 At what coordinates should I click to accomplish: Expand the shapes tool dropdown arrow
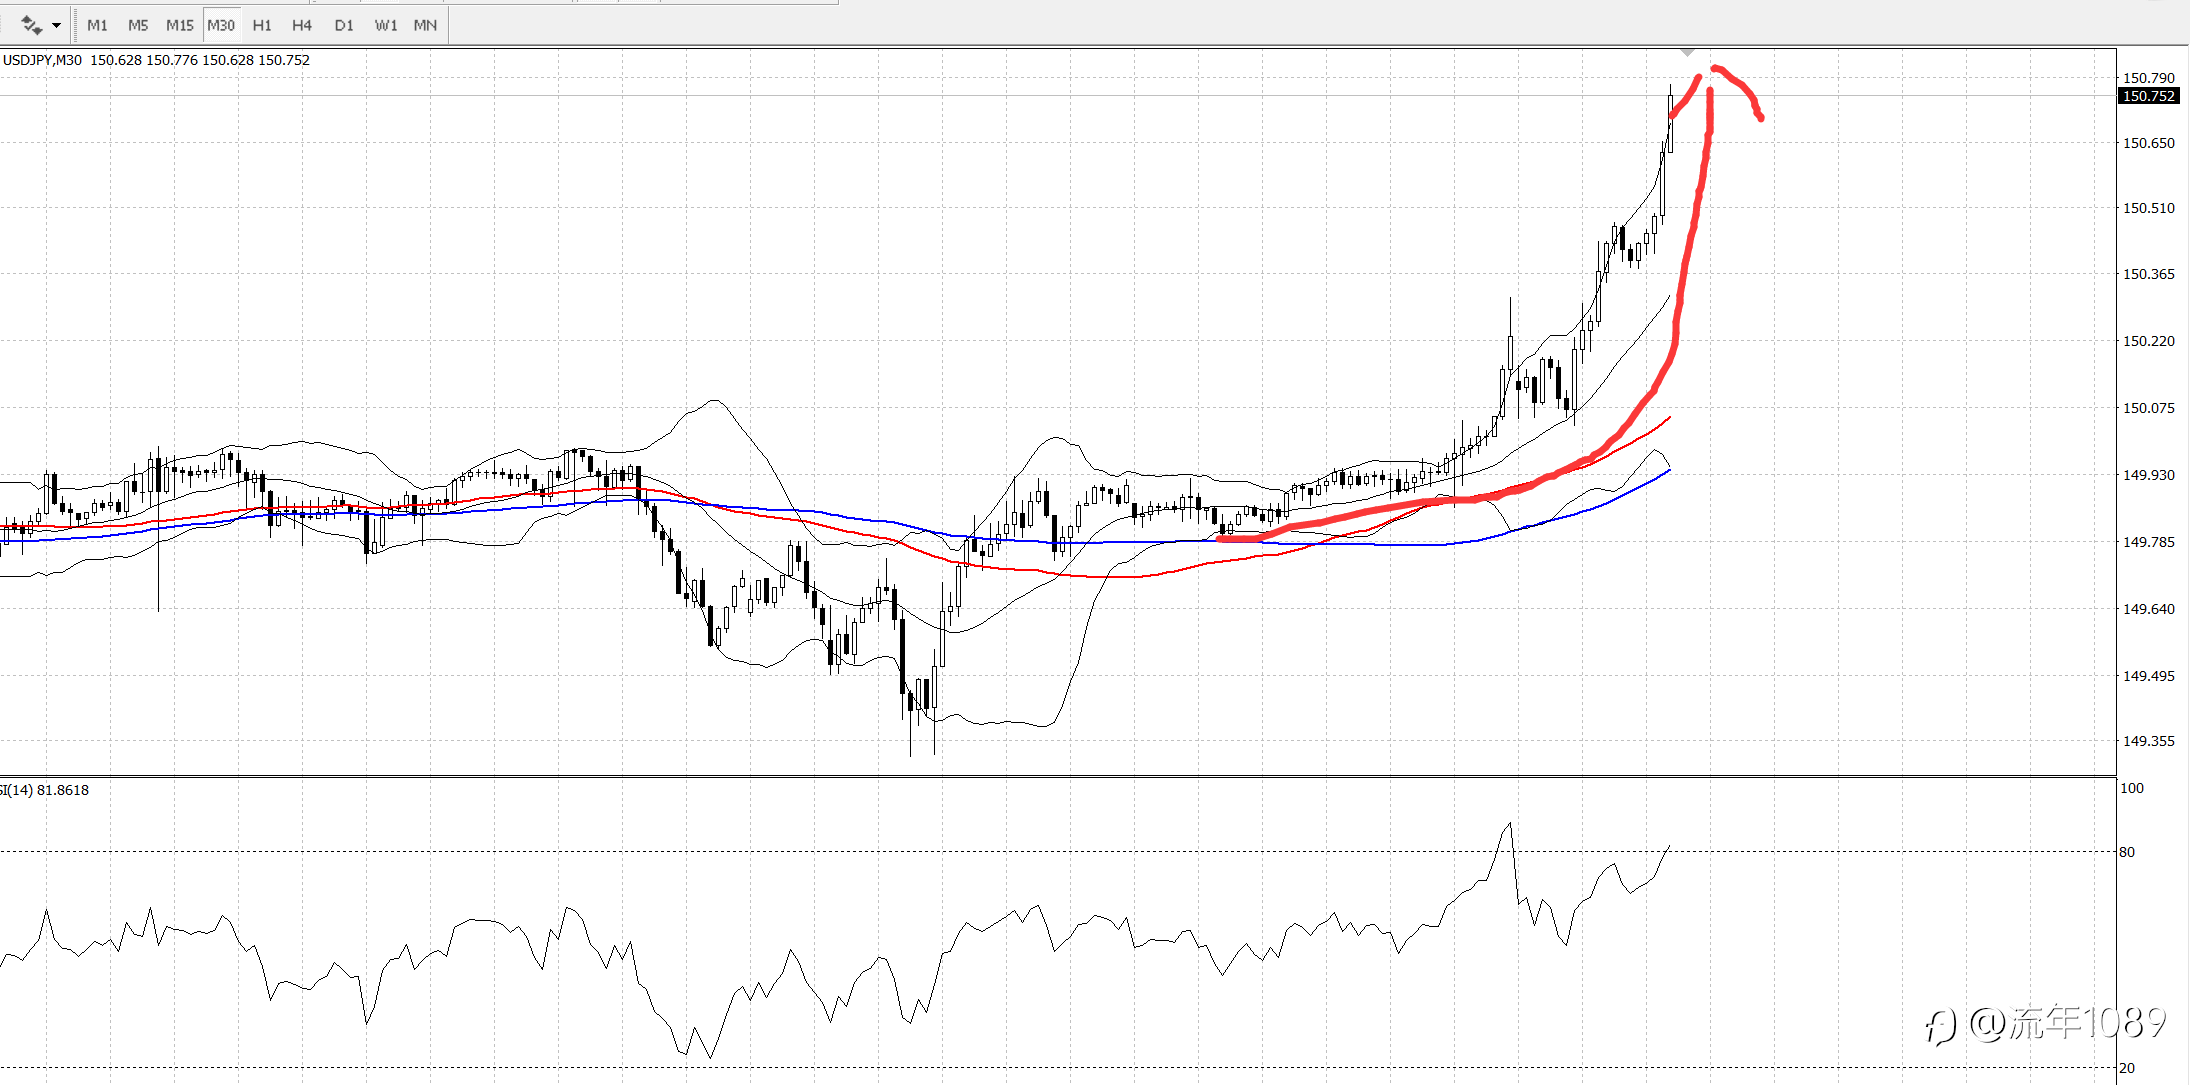(56, 25)
